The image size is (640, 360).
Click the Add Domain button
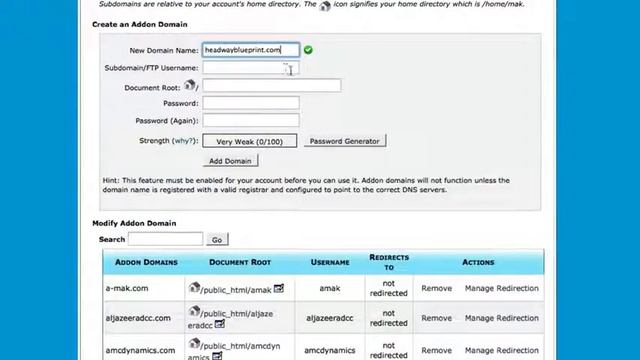(230, 161)
